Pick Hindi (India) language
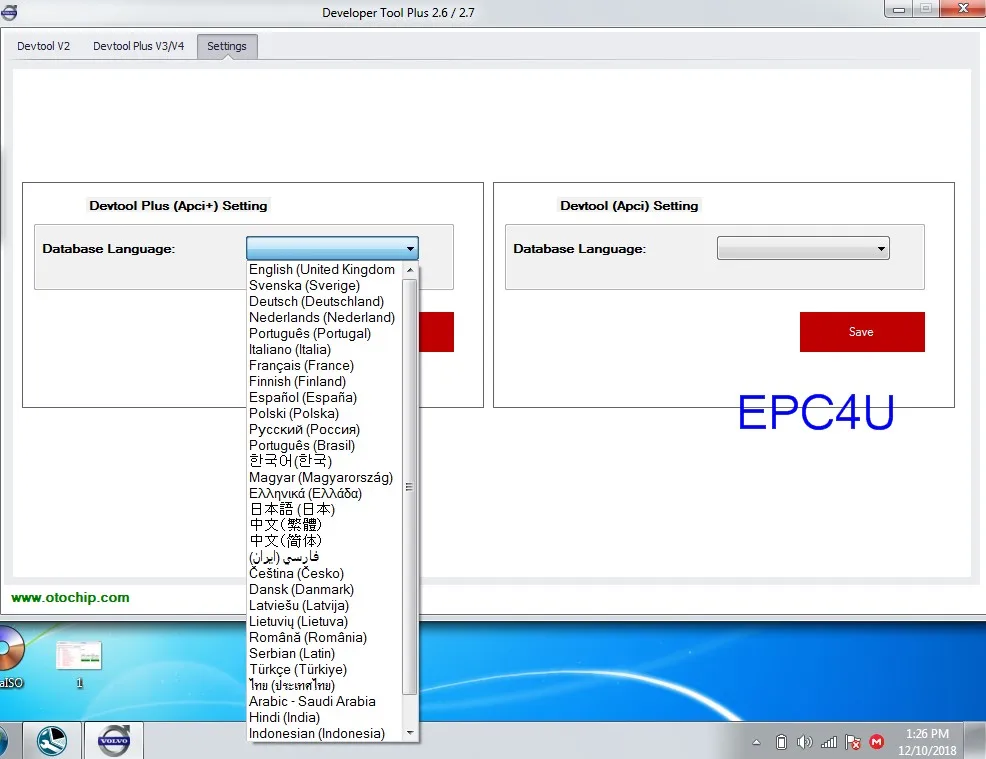986x759 pixels. pyautogui.click(x=324, y=717)
